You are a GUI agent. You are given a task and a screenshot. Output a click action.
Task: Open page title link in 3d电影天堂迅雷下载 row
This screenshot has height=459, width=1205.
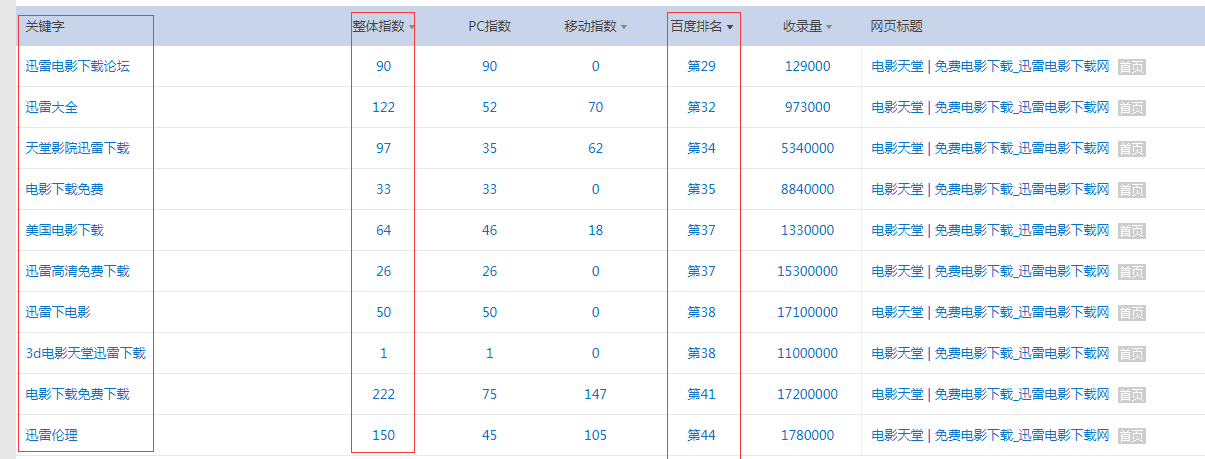(x=990, y=353)
